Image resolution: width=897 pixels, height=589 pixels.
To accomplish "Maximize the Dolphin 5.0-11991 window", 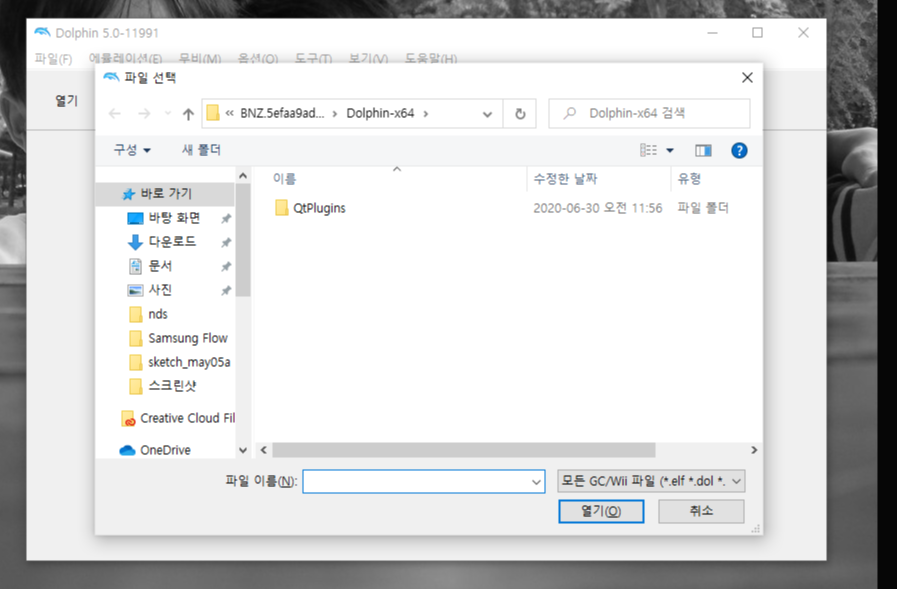I will (757, 33).
